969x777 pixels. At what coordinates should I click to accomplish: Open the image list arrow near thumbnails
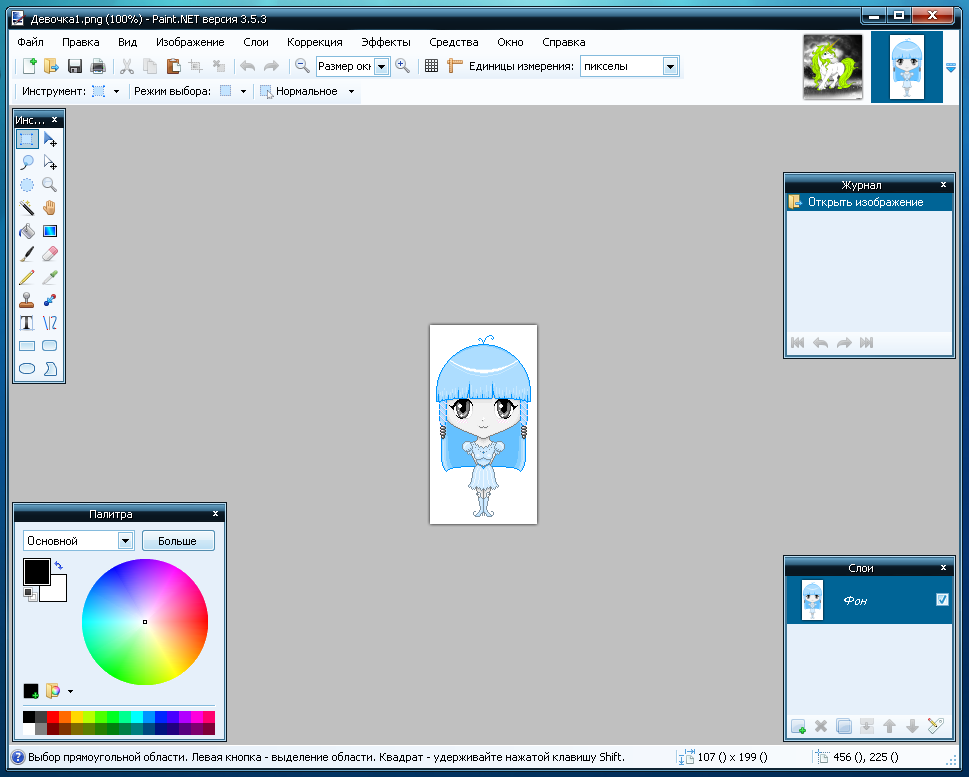(x=950, y=68)
